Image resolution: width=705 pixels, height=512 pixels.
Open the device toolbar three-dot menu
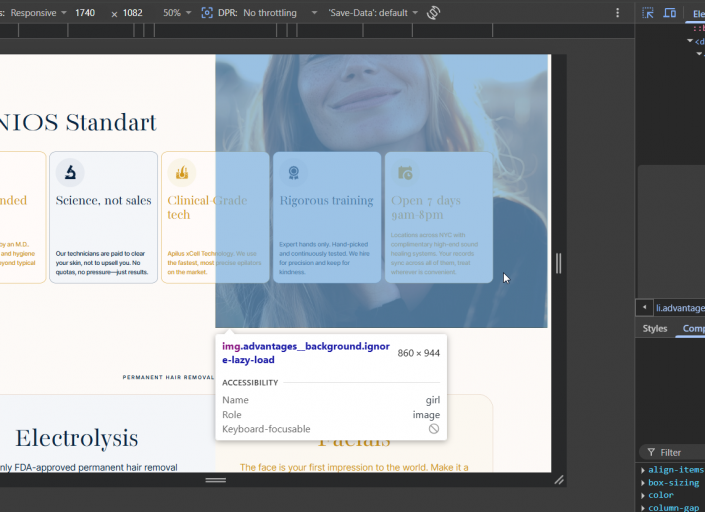(617, 13)
